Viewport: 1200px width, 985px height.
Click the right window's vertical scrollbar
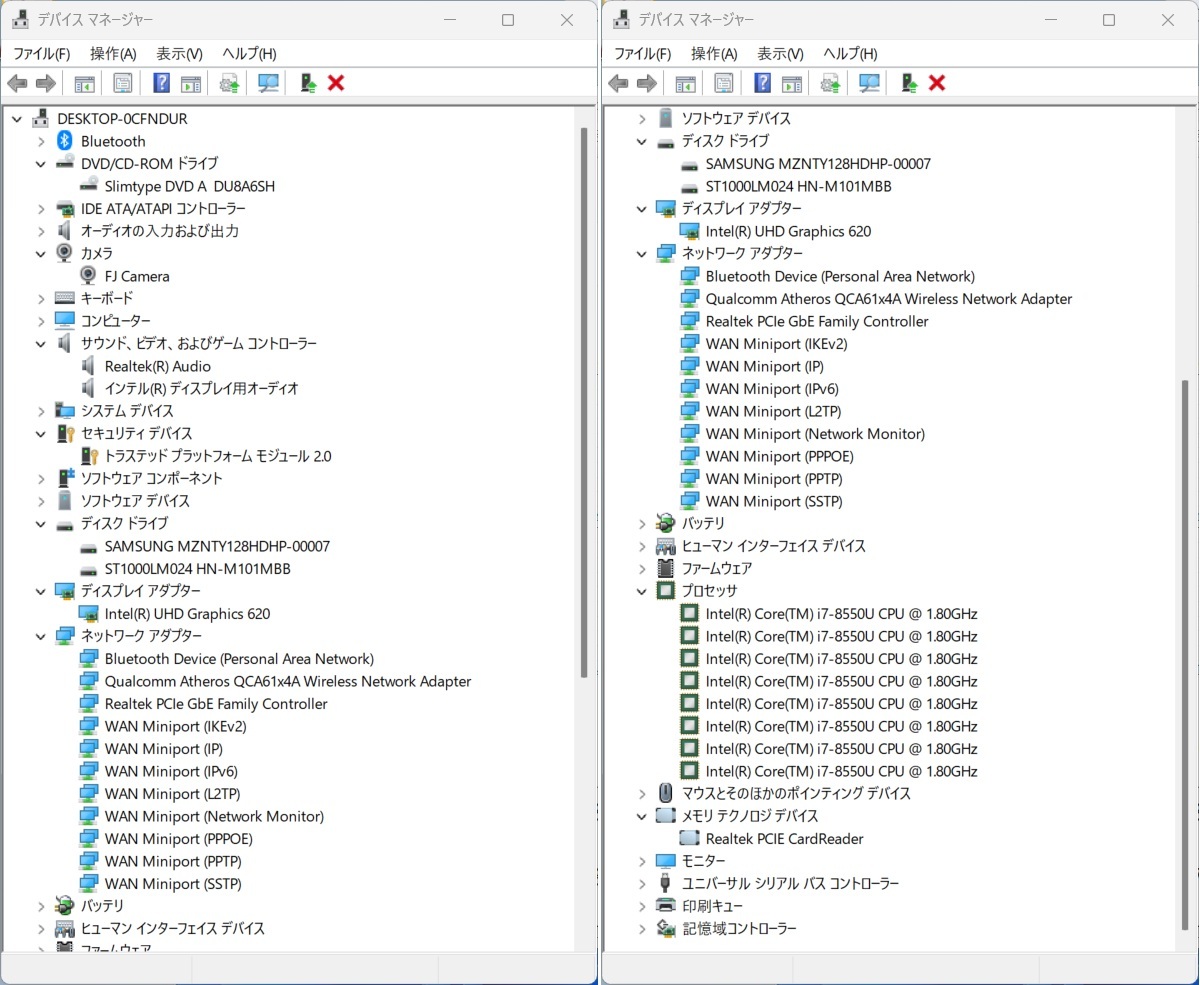click(1185, 650)
